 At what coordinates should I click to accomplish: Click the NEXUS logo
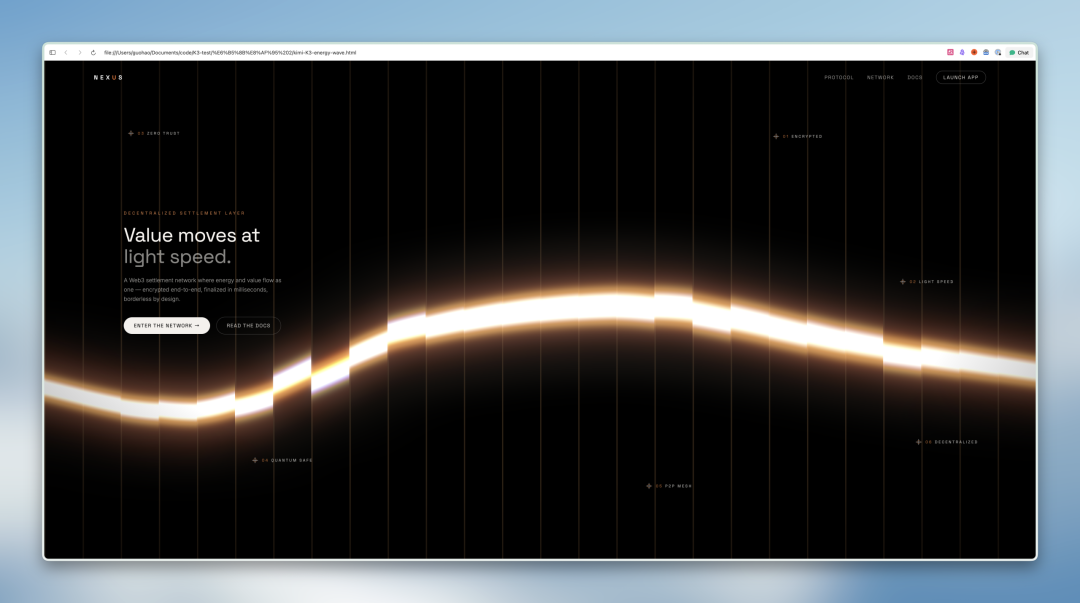(x=108, y=78)
